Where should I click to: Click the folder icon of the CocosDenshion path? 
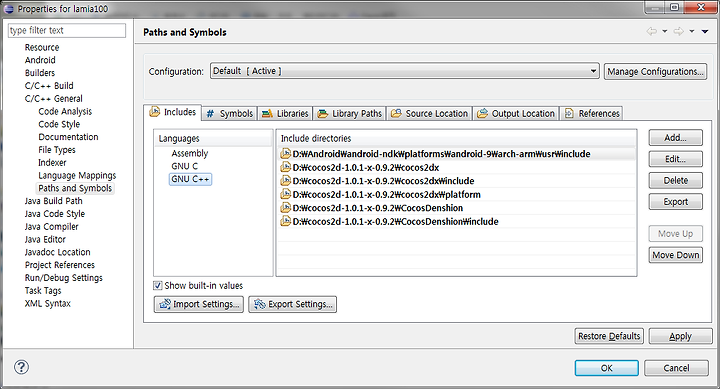(286, 208)
